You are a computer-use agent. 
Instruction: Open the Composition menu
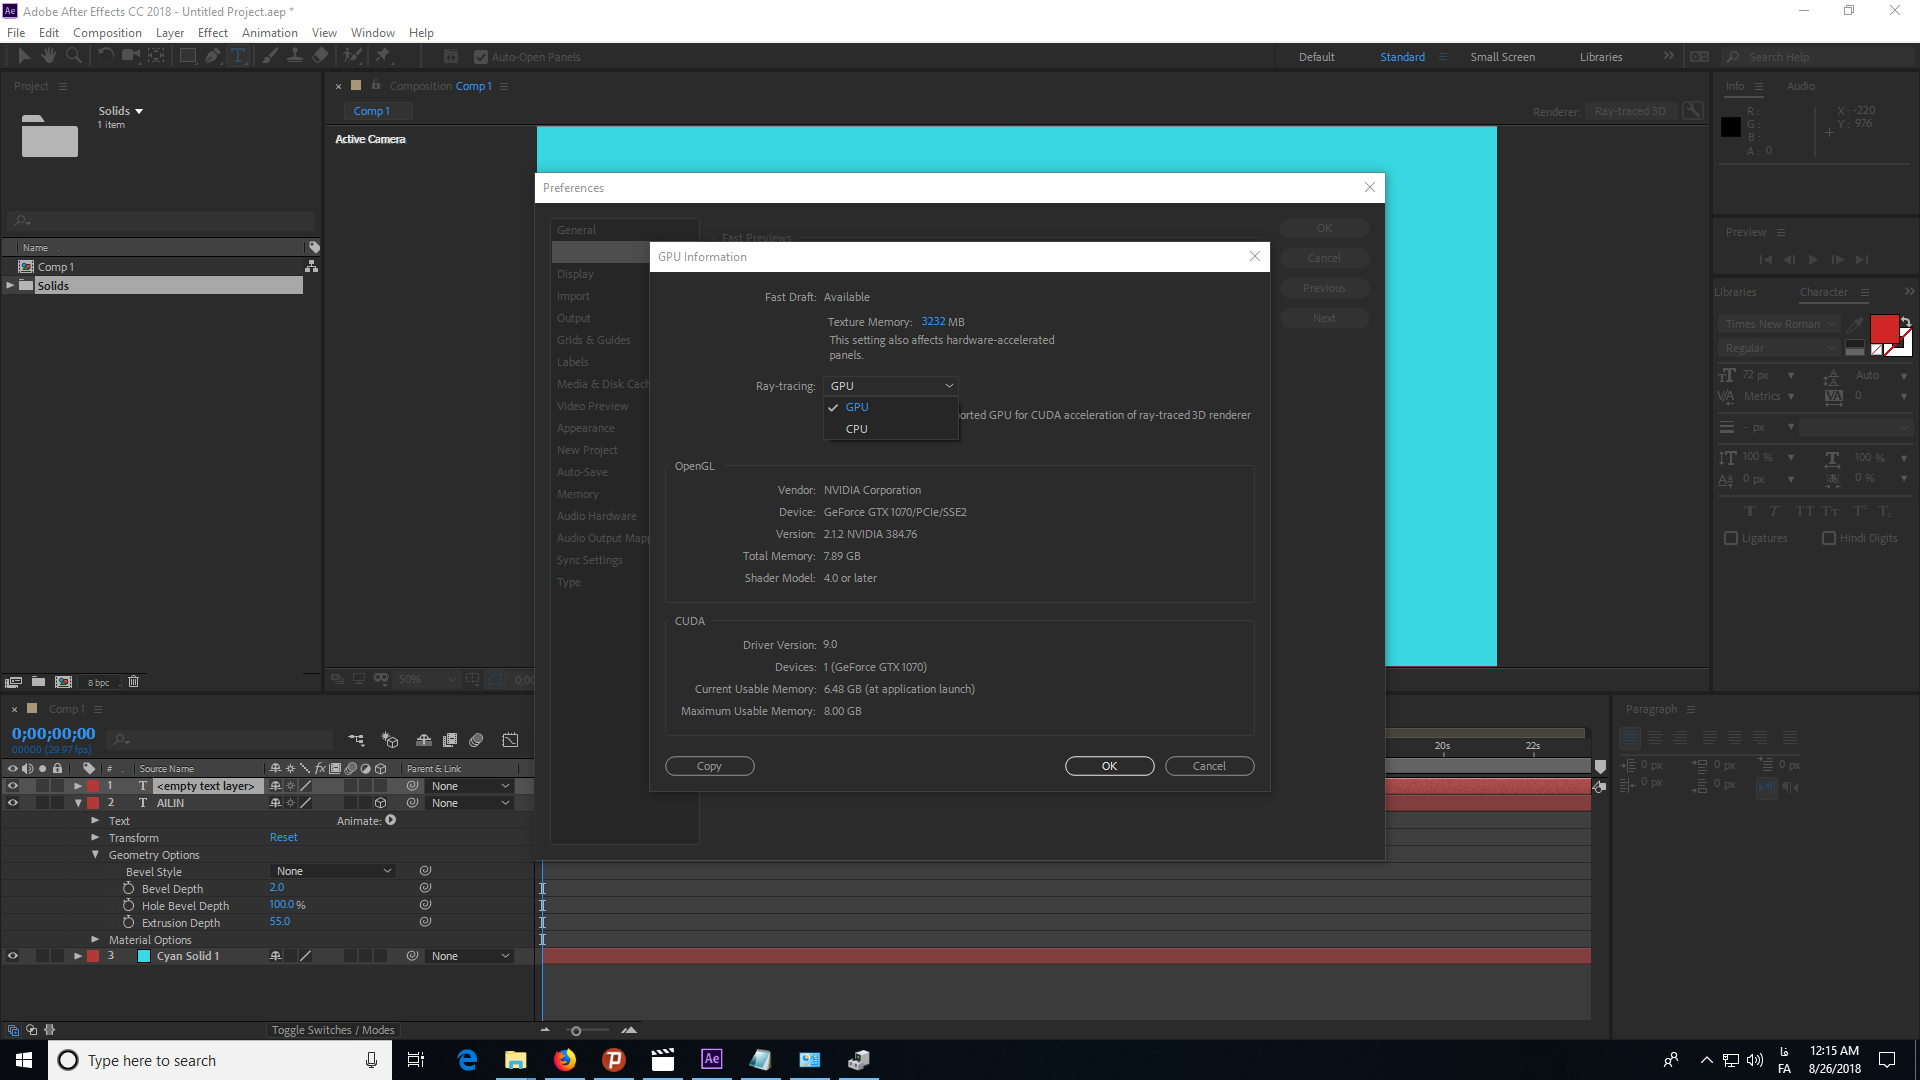[x=107, y=33]
